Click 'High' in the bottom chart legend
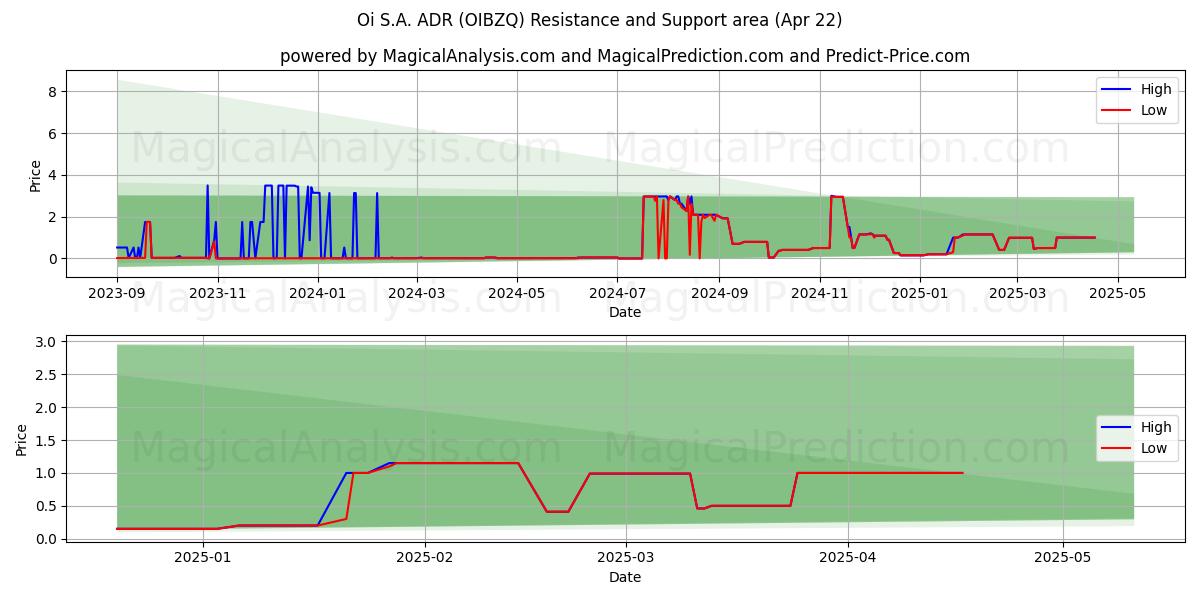The height and width of the screenshot is (600, 1200). point(1156,427)
